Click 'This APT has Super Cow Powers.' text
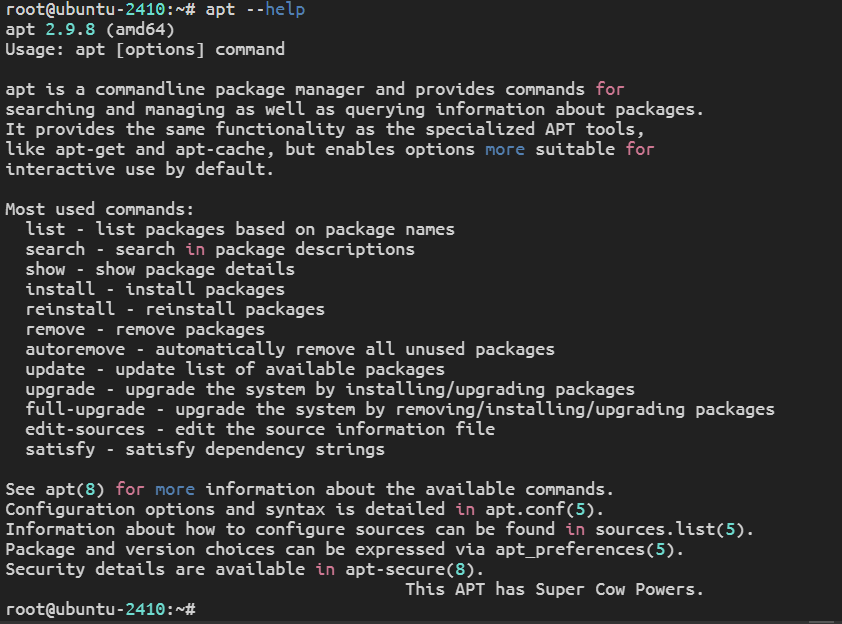Image resolution: width=842 pixels, height=624 pixels. (555, 589)
